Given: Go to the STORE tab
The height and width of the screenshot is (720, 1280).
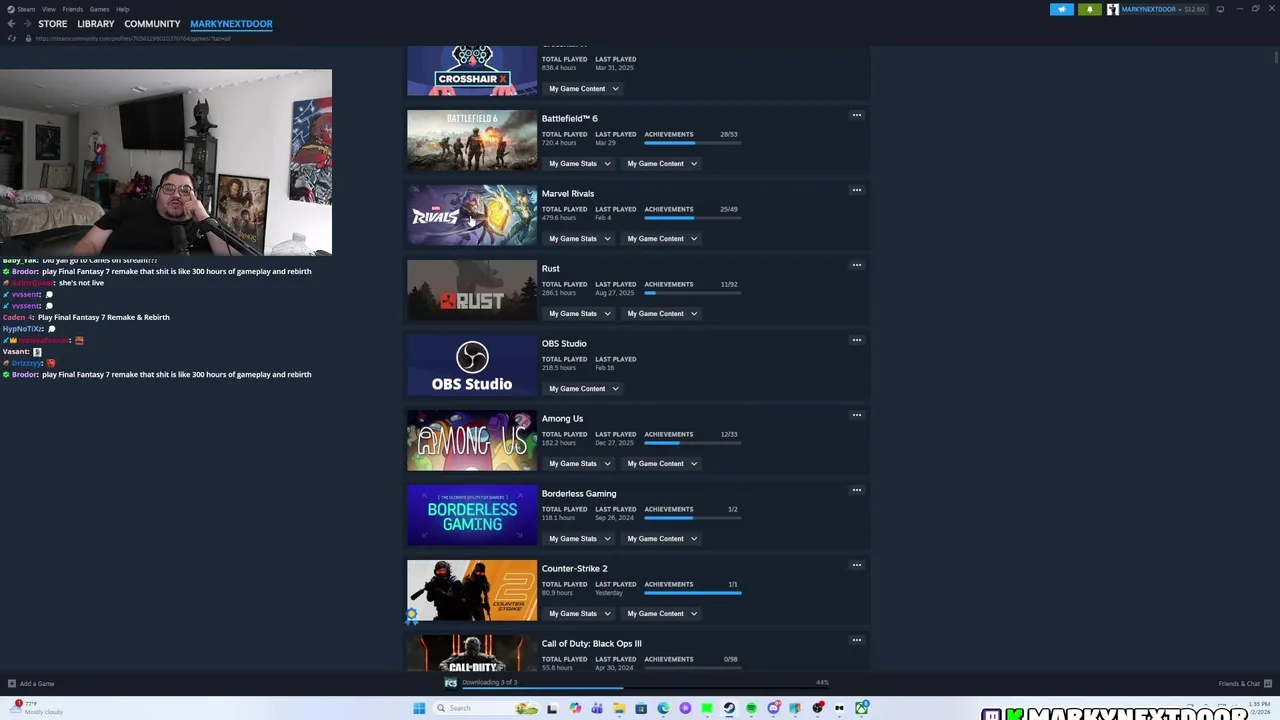Looking at the screenshot, I should [53, 24].
